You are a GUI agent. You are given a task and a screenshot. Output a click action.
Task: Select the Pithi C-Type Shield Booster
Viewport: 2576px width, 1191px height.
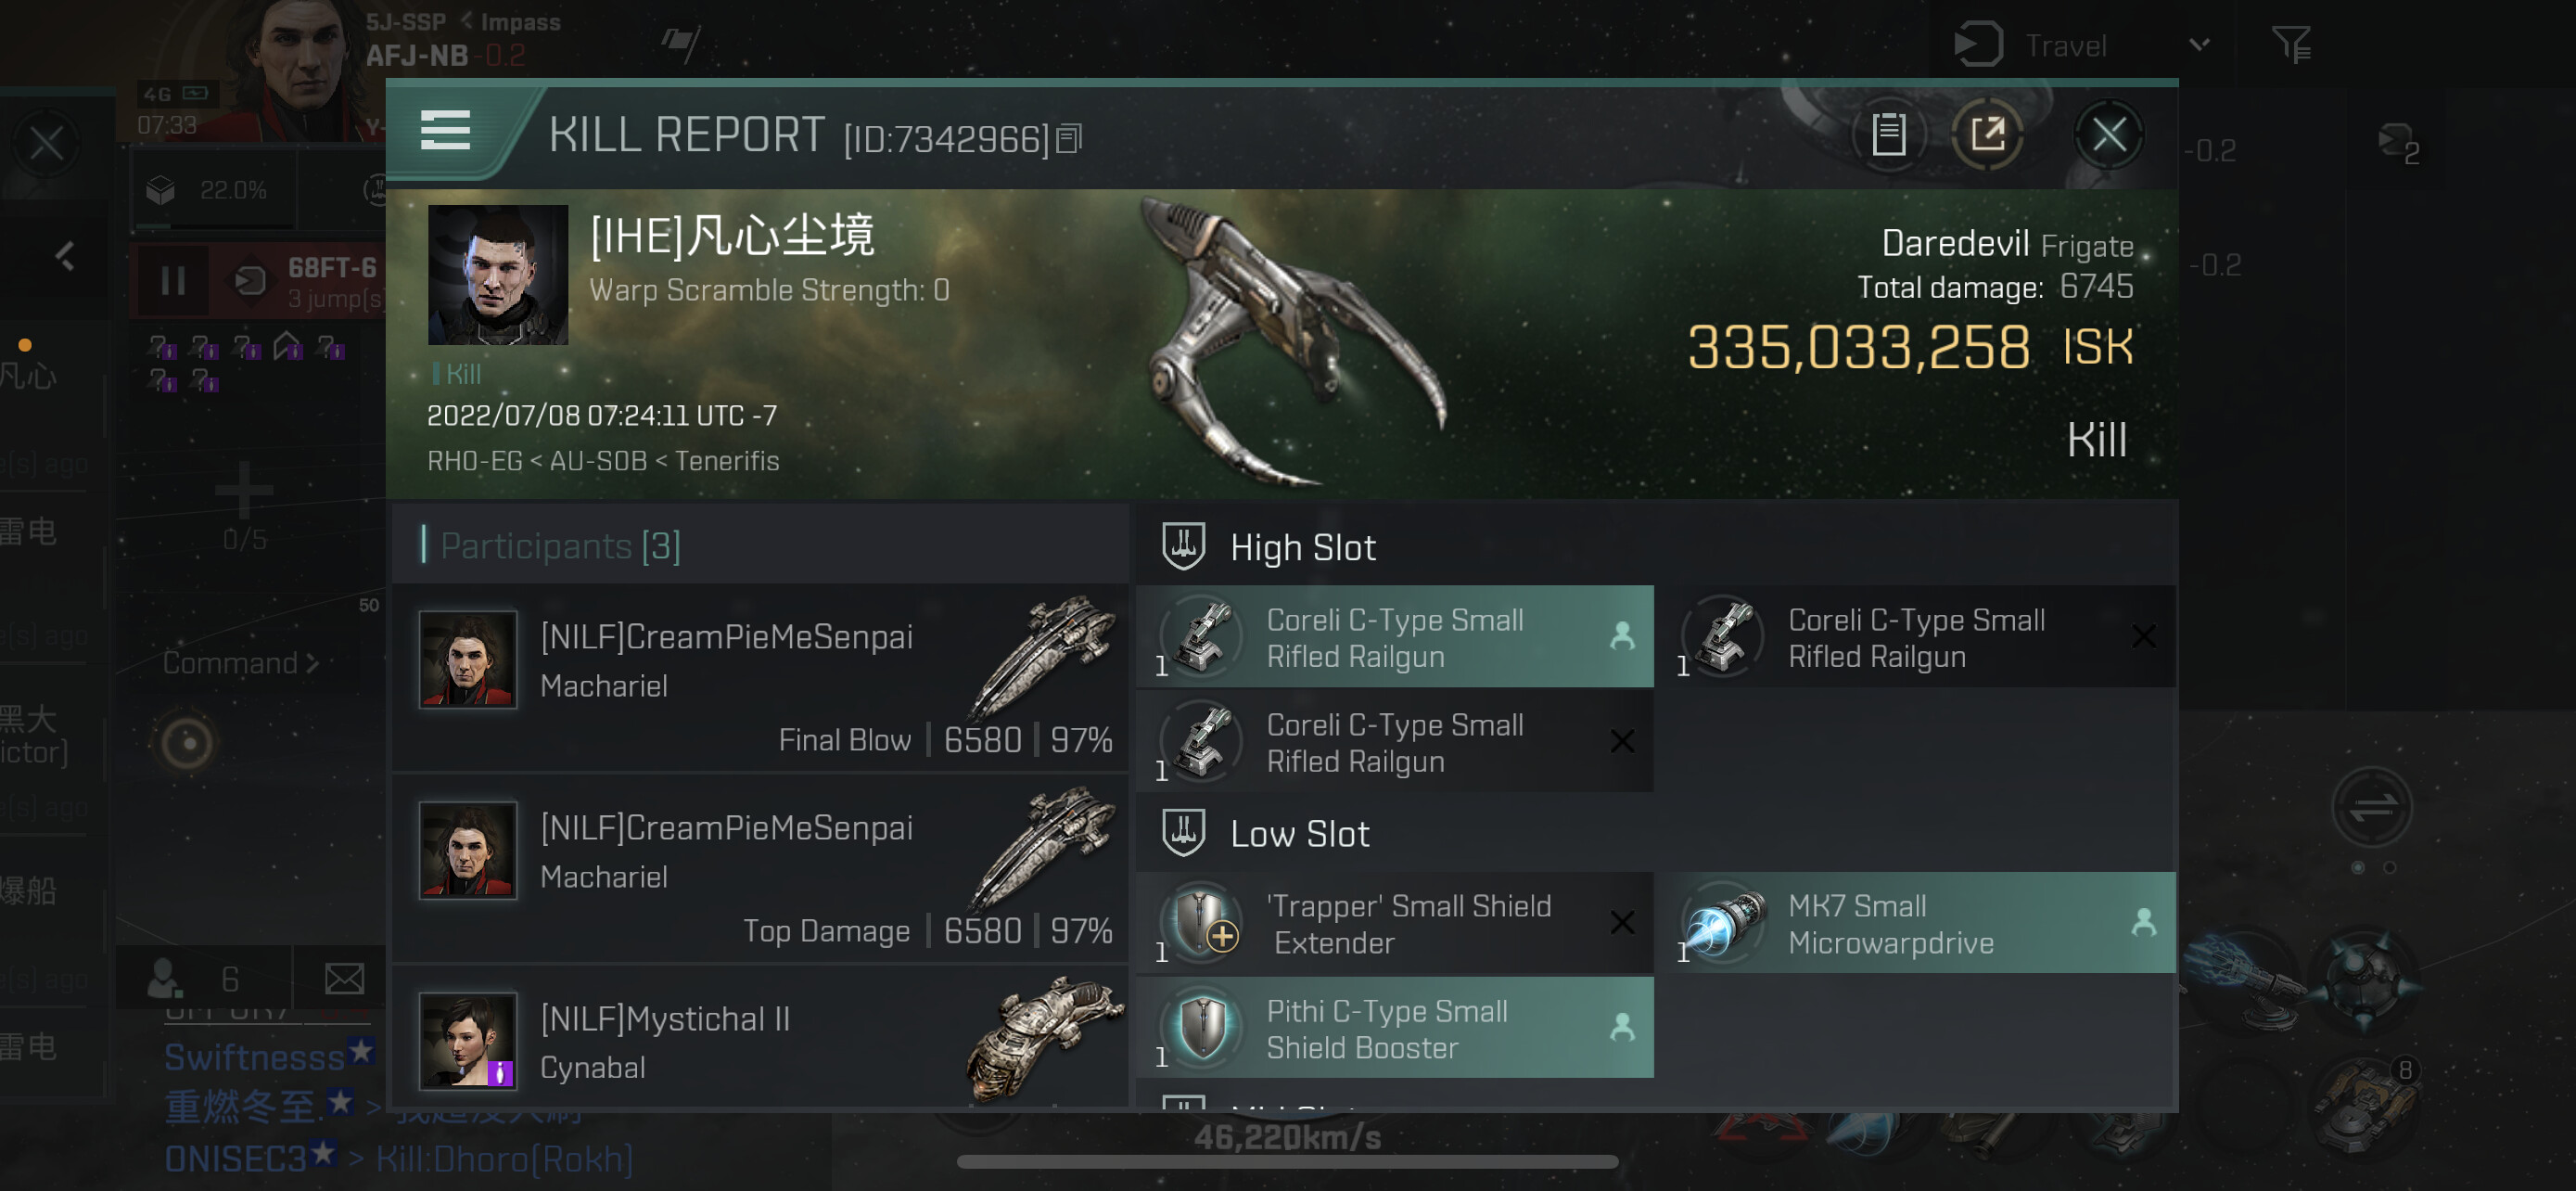tap(1394, 1028)
